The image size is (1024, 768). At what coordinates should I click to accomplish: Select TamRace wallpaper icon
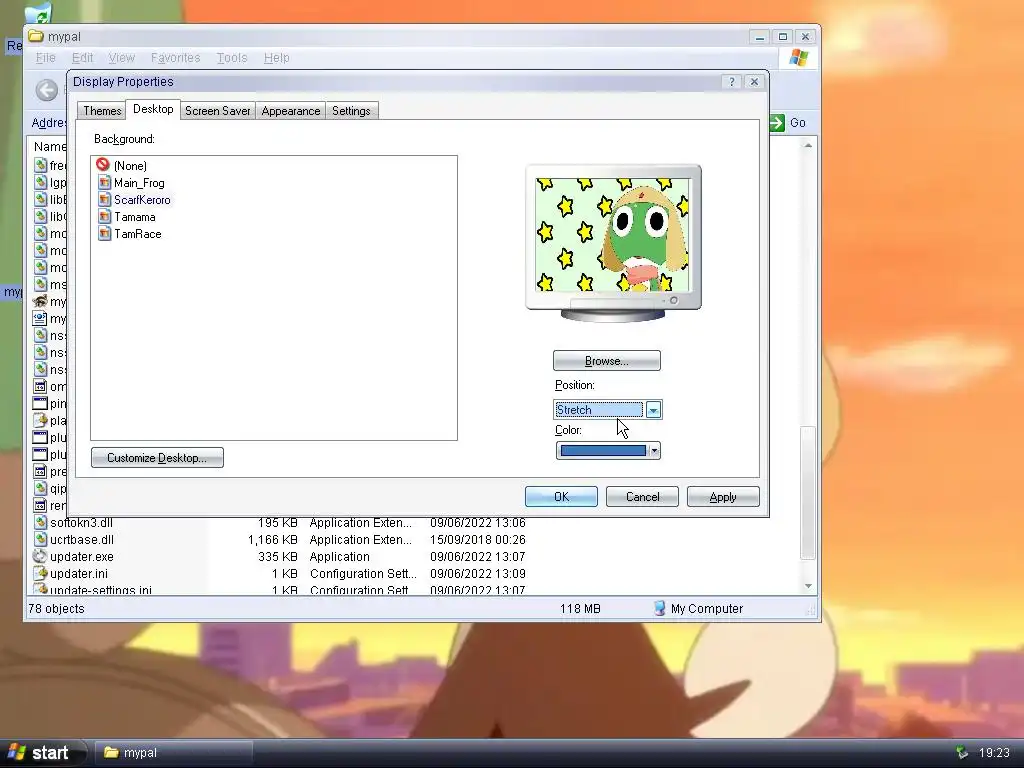(x=104, y=233)
